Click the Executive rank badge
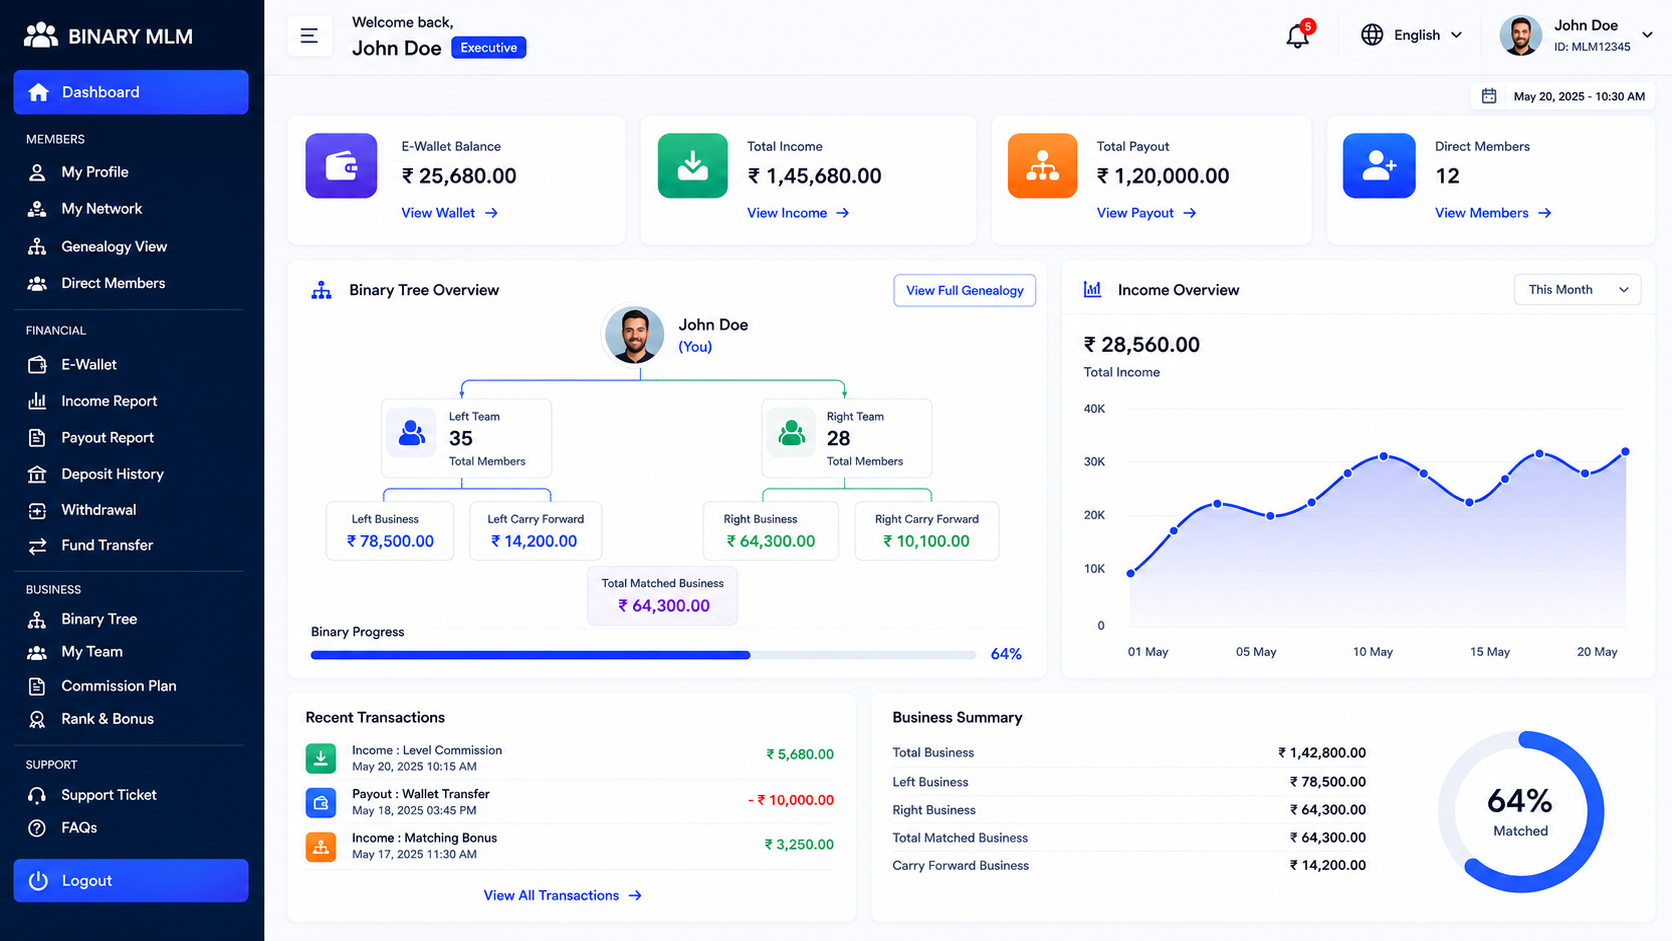Image resolution: width=1672 pixels, height=941 pixels. click(489, 48)
